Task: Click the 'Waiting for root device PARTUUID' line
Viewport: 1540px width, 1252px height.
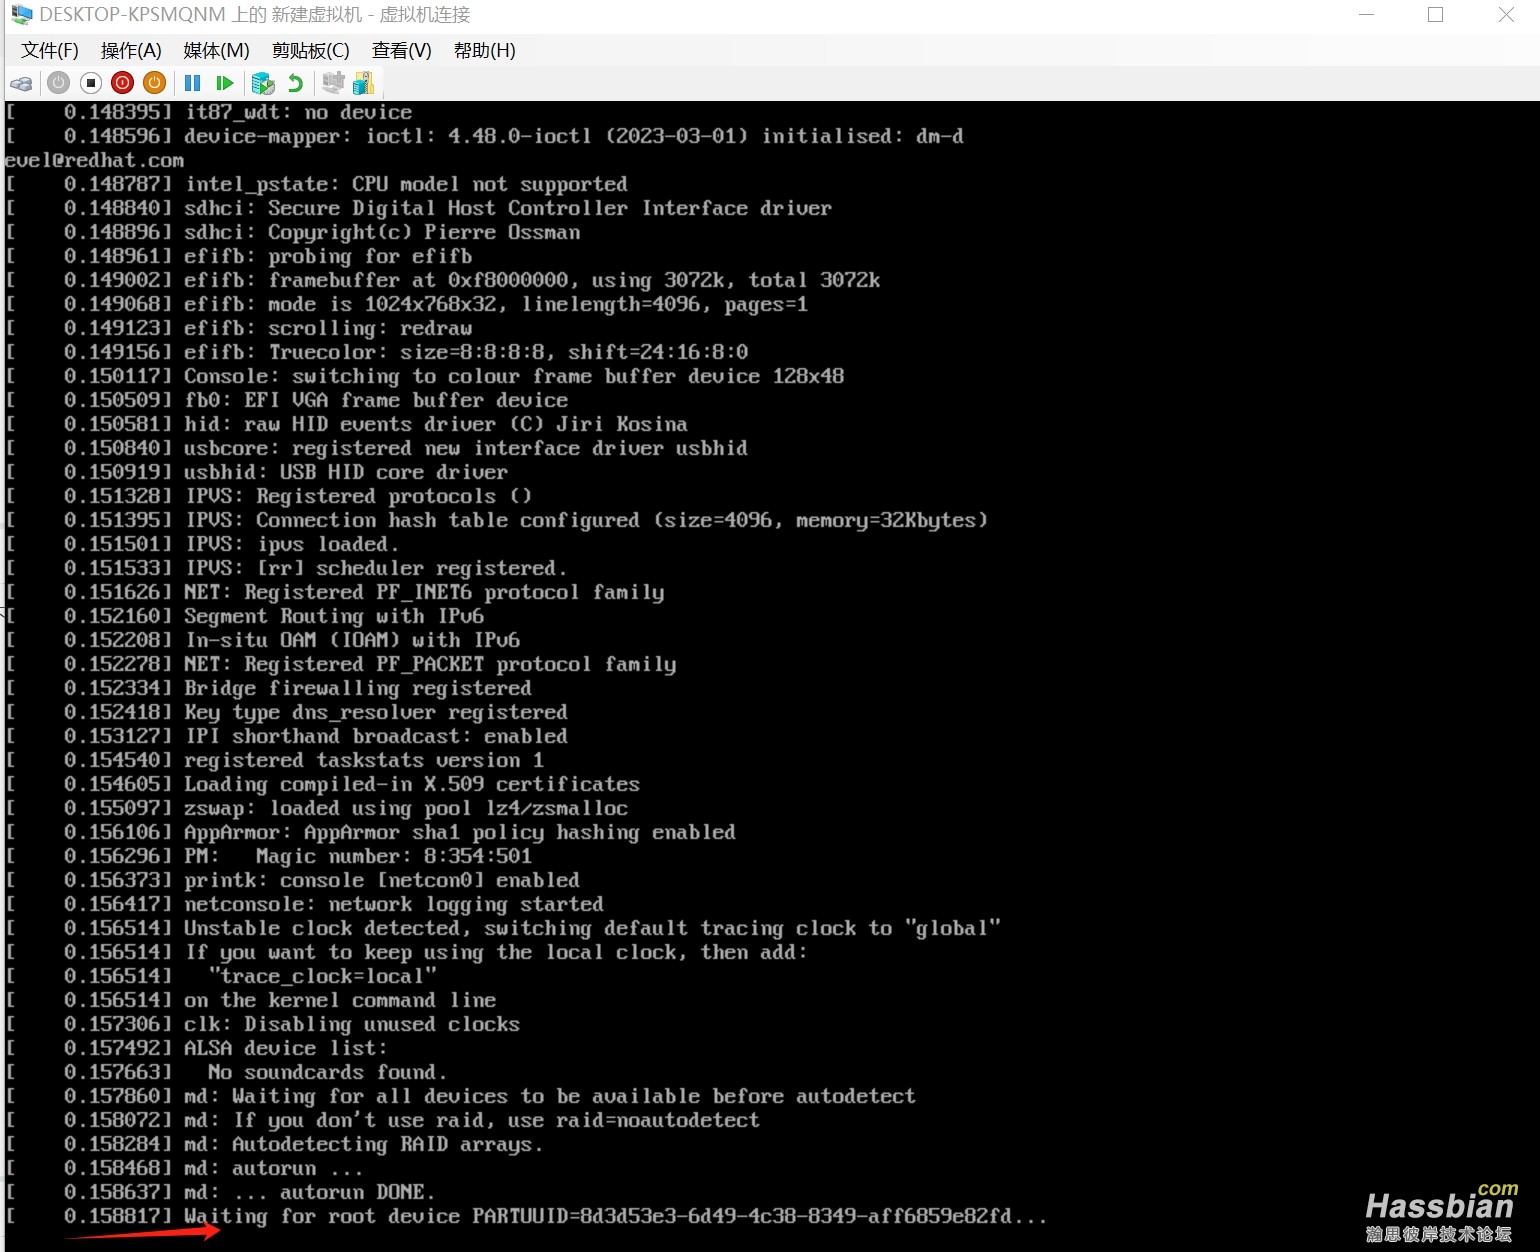Action: [x=526, y=1217]
